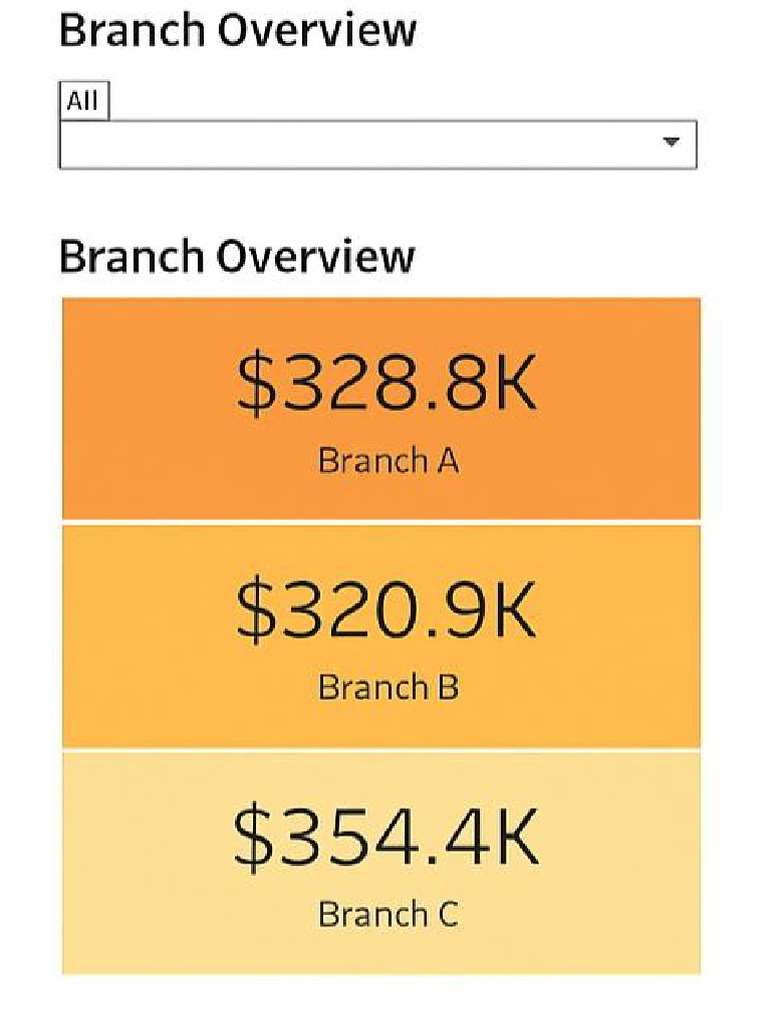Image resolution: width=768 pixels, height=1024 pixels.
Task: Open the branch filter combo box
Action: point(377,145)
